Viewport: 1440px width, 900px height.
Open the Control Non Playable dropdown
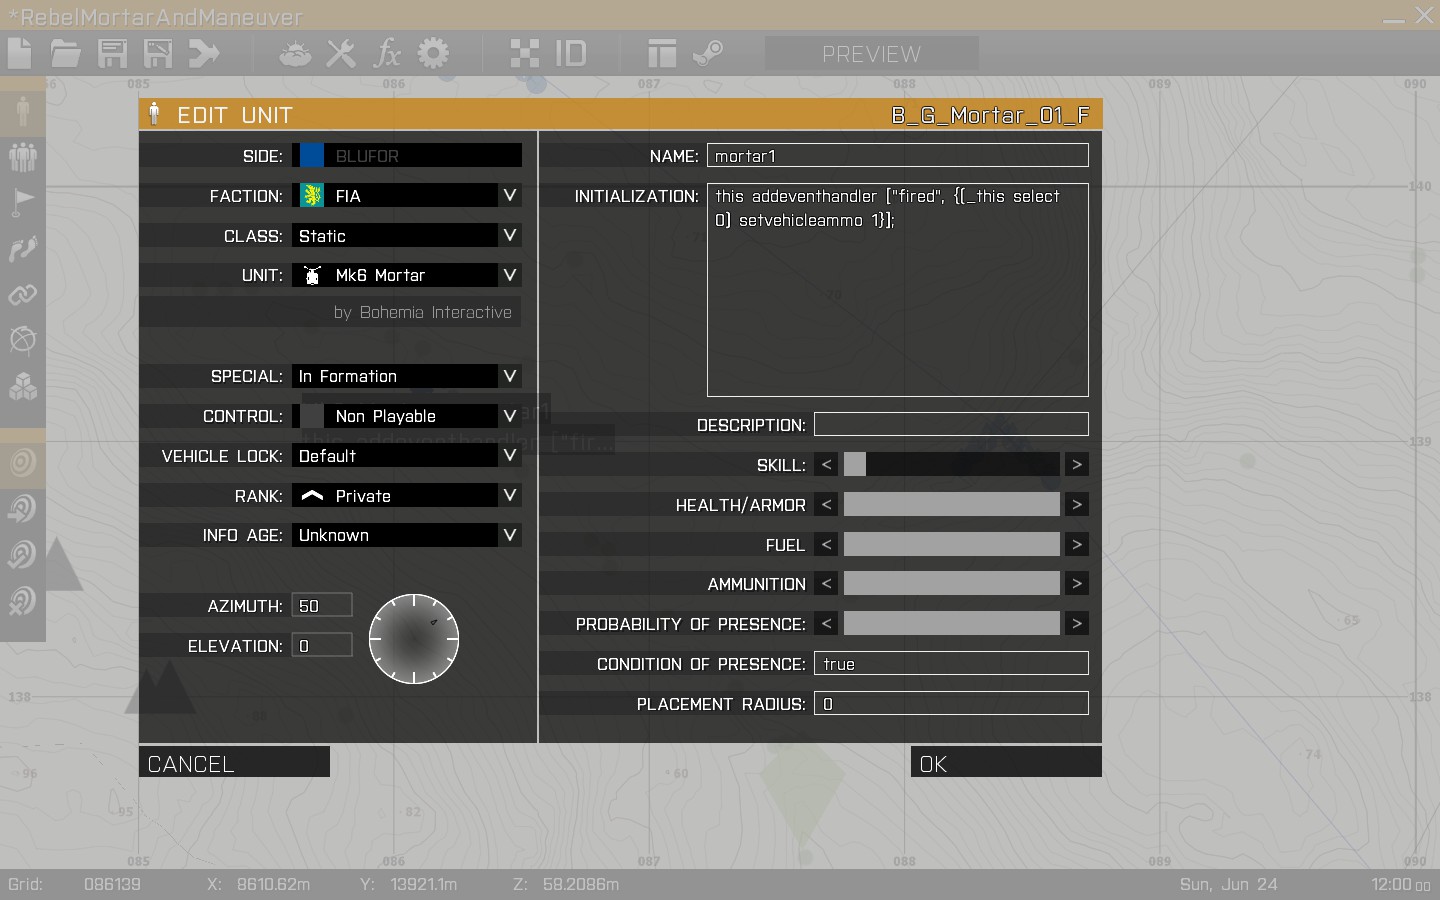point(407,416)
